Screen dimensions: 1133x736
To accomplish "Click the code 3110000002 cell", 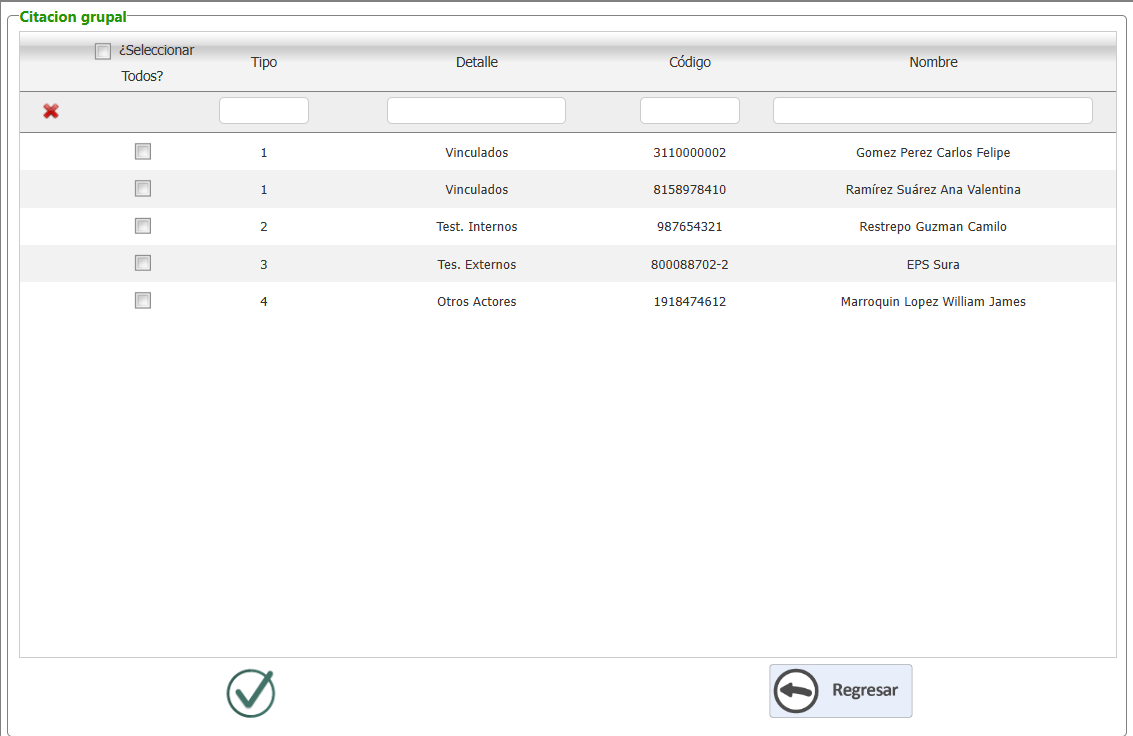I will 689,152.
